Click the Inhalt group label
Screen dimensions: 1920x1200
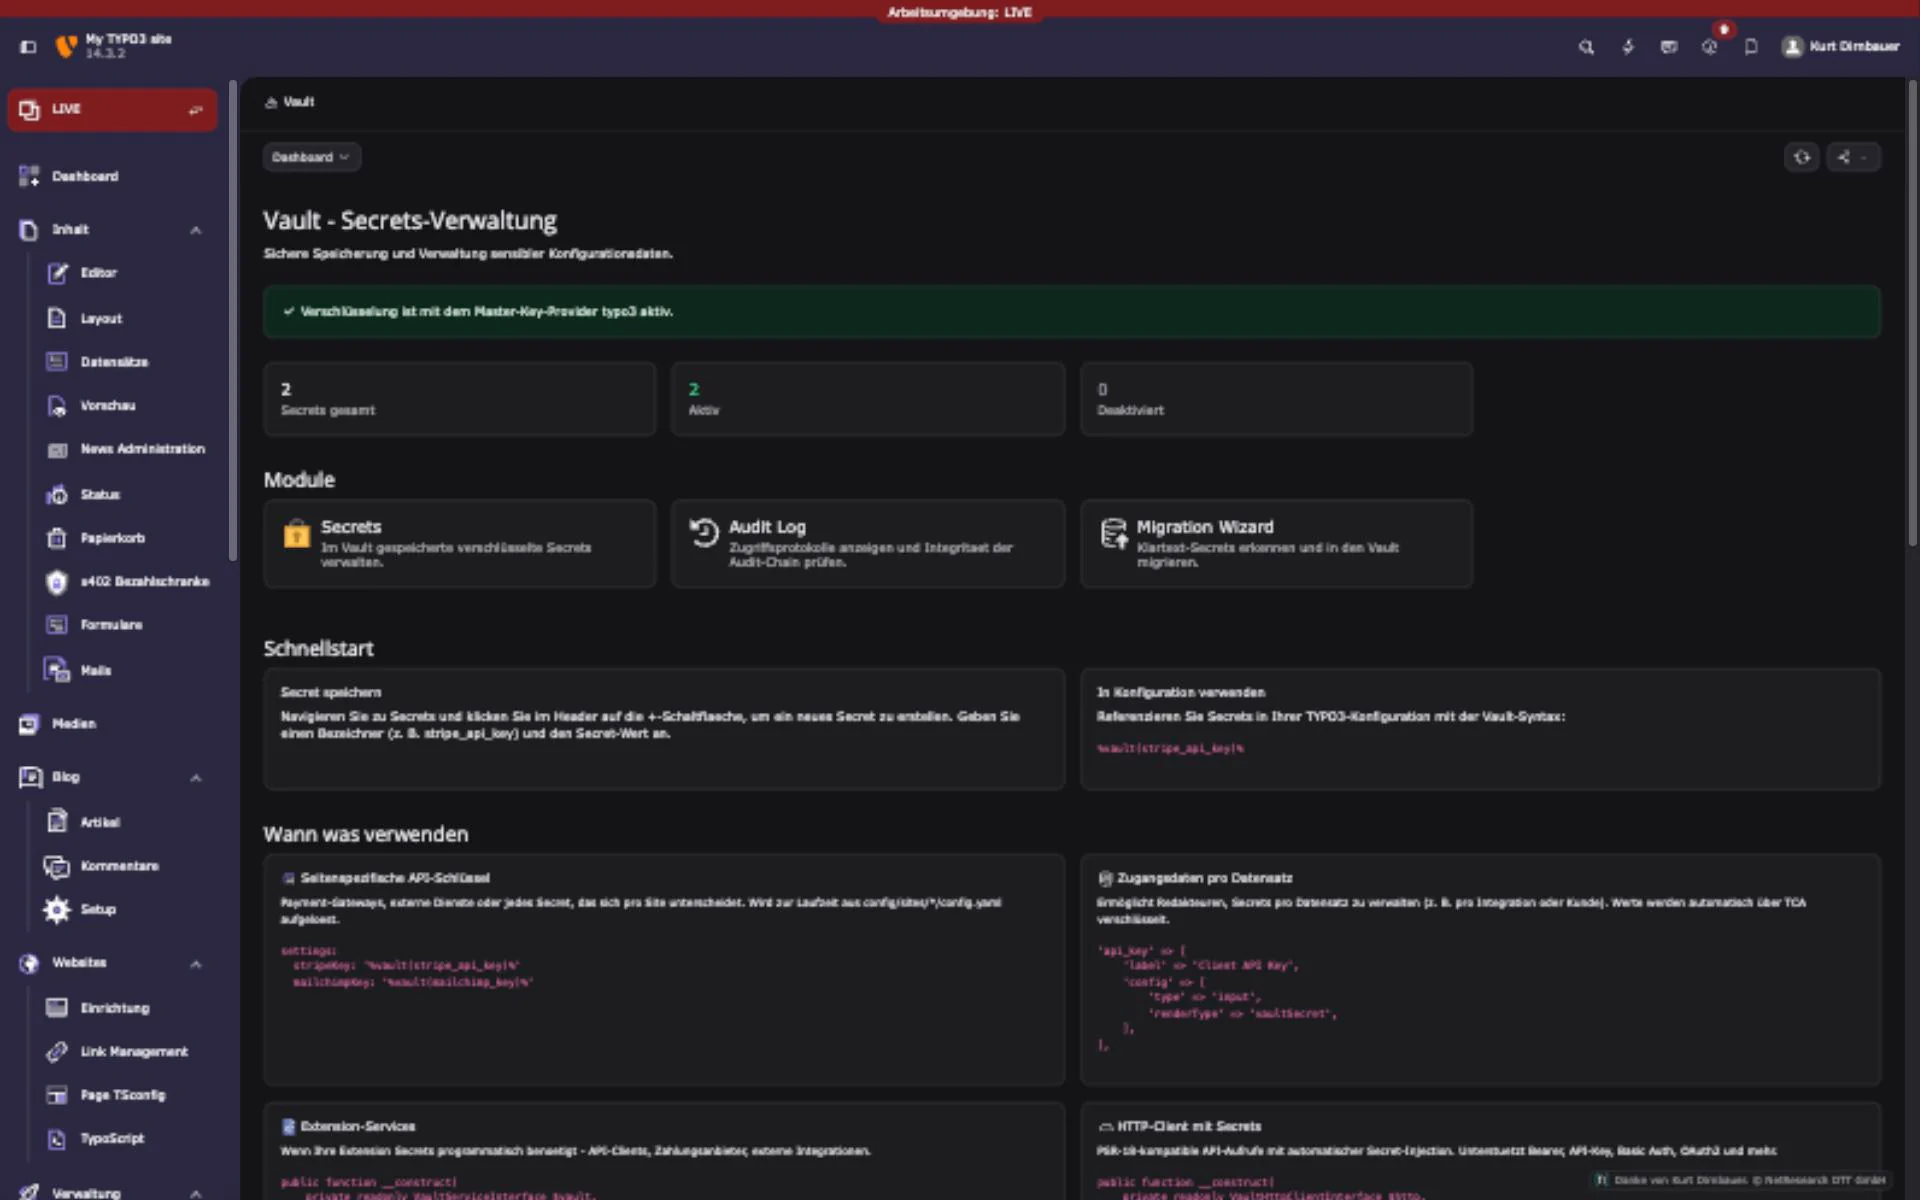70,229
